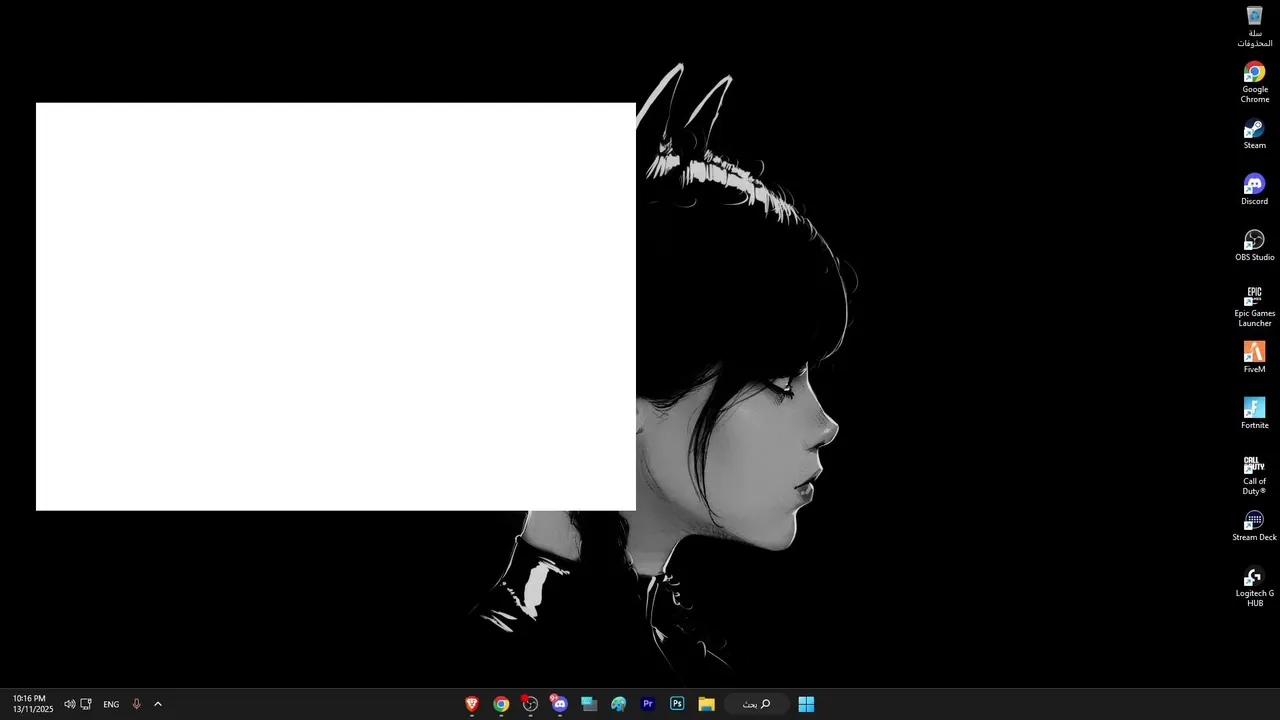Image resolution: width=1280 pixels, height=720 pixels.
Task: Select the Stream Deck desktop shortcut
Action: [x=1254, y=526]
